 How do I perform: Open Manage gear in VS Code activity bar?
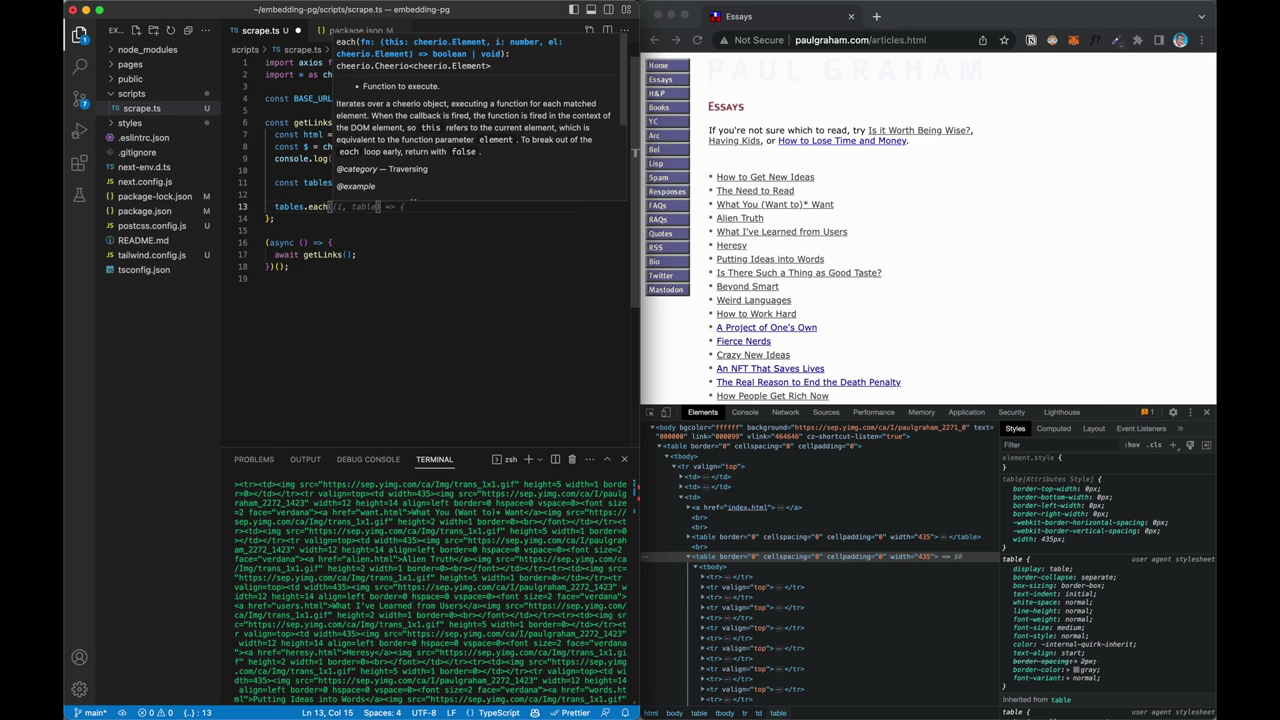[x=79, y=689]
